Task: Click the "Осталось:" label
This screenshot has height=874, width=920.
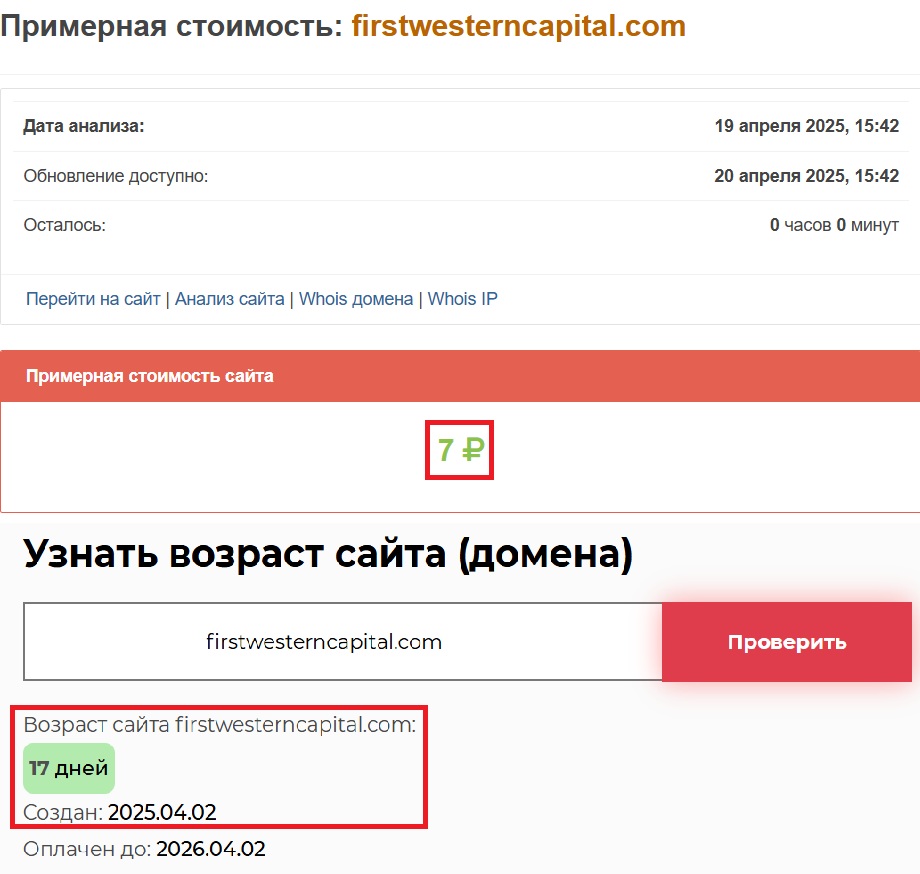Action: [65, 225]
